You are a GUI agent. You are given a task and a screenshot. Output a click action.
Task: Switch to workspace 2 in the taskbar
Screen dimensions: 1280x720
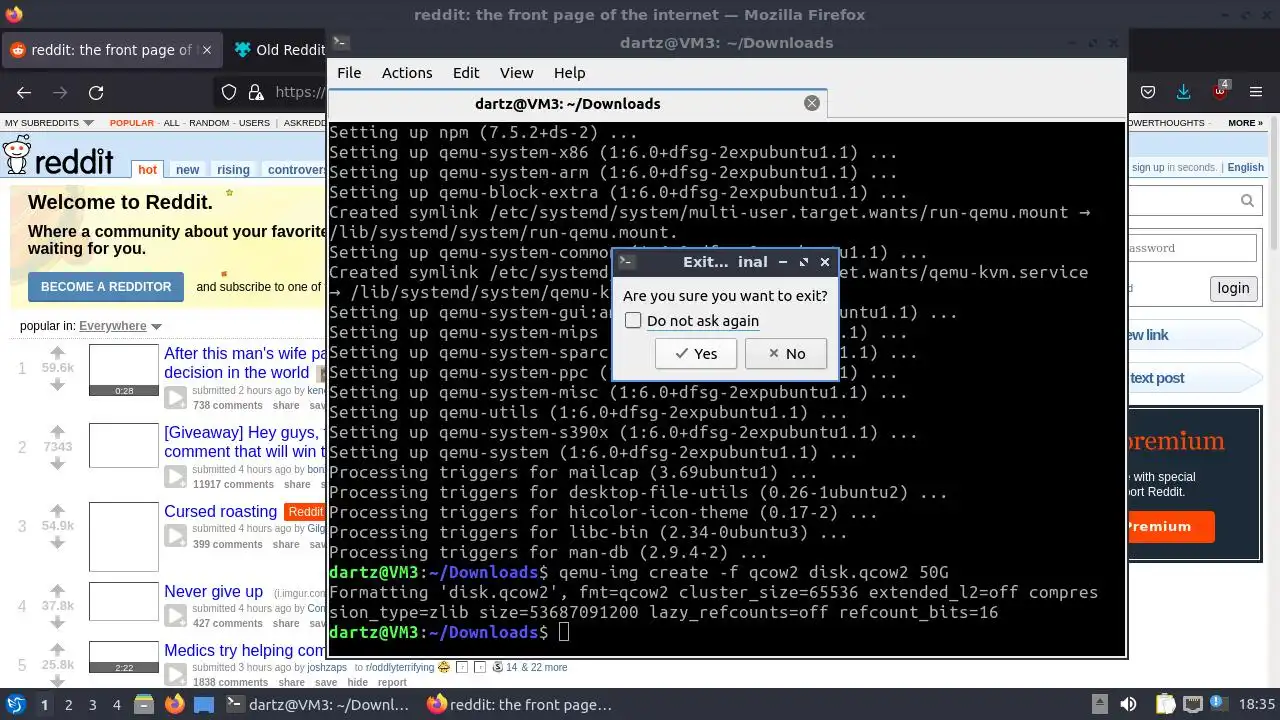click(68, 704)
